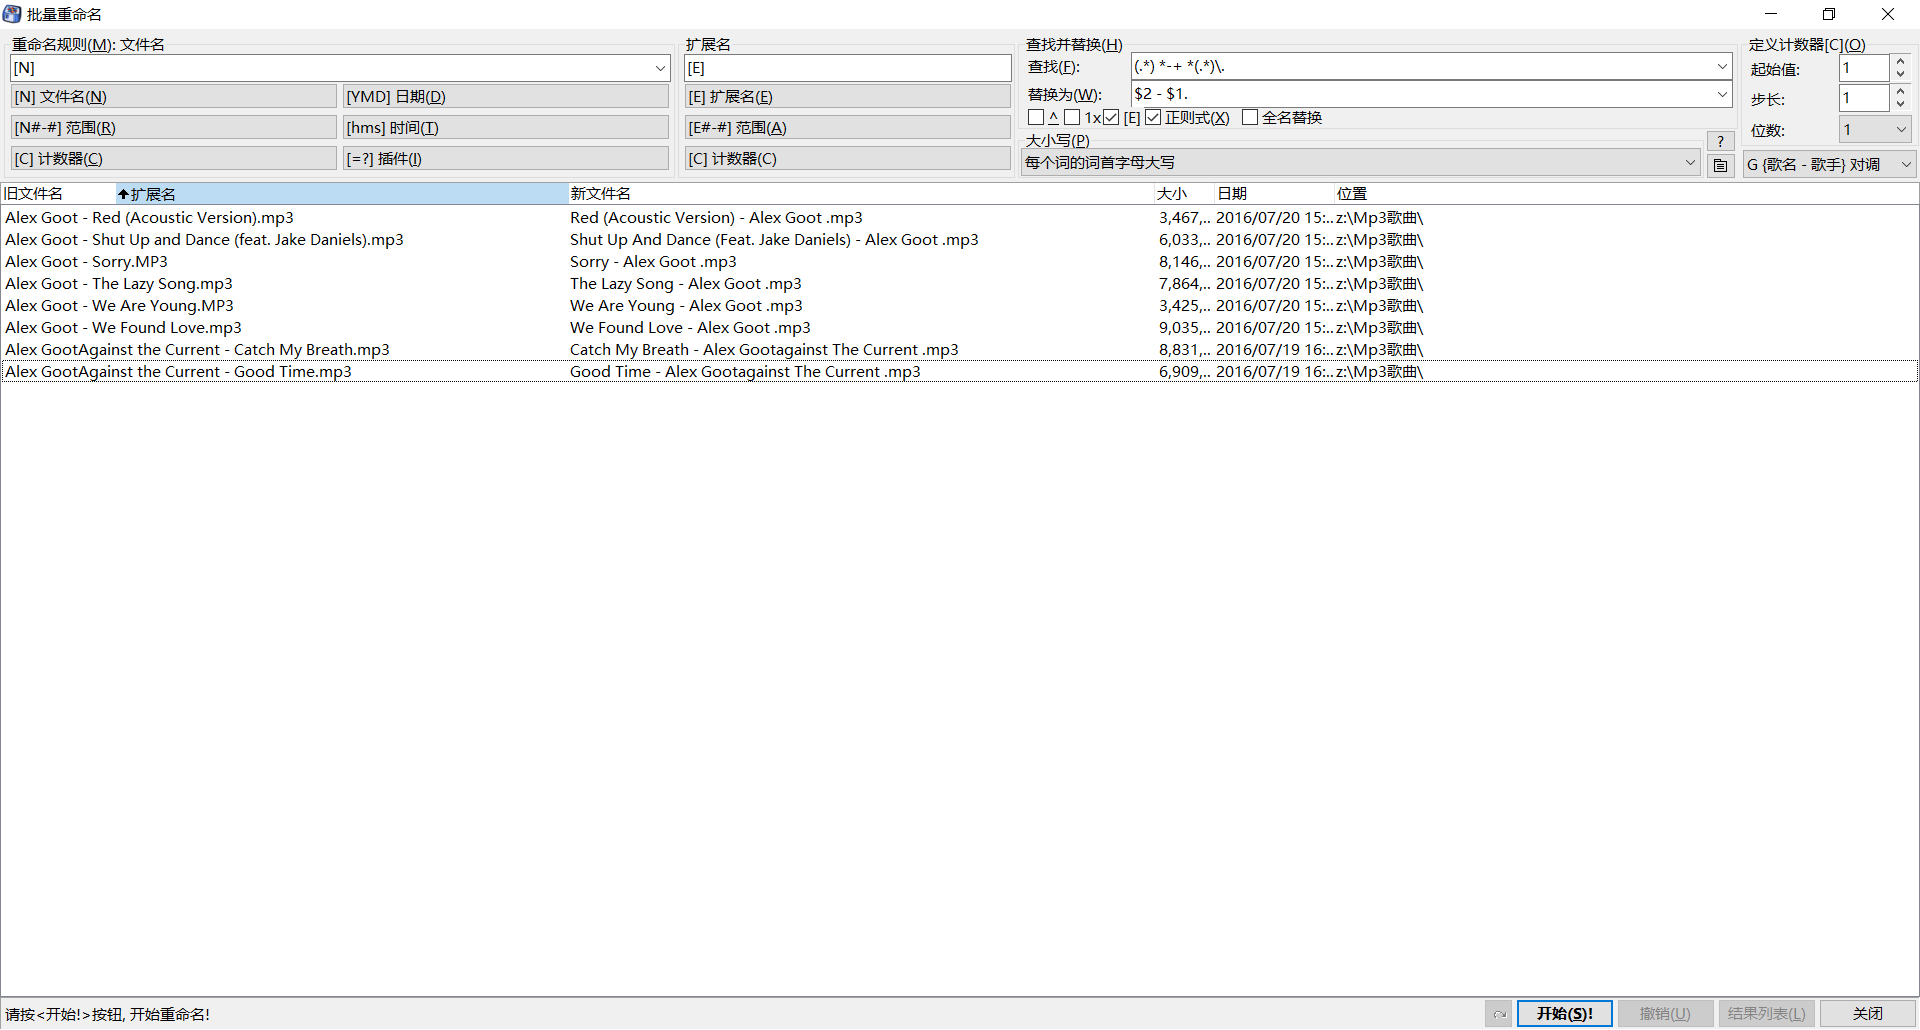Sort by the 旧文件名 column header
The width and height of the screenshot is (1920, 1030).
tap(58, 194)
